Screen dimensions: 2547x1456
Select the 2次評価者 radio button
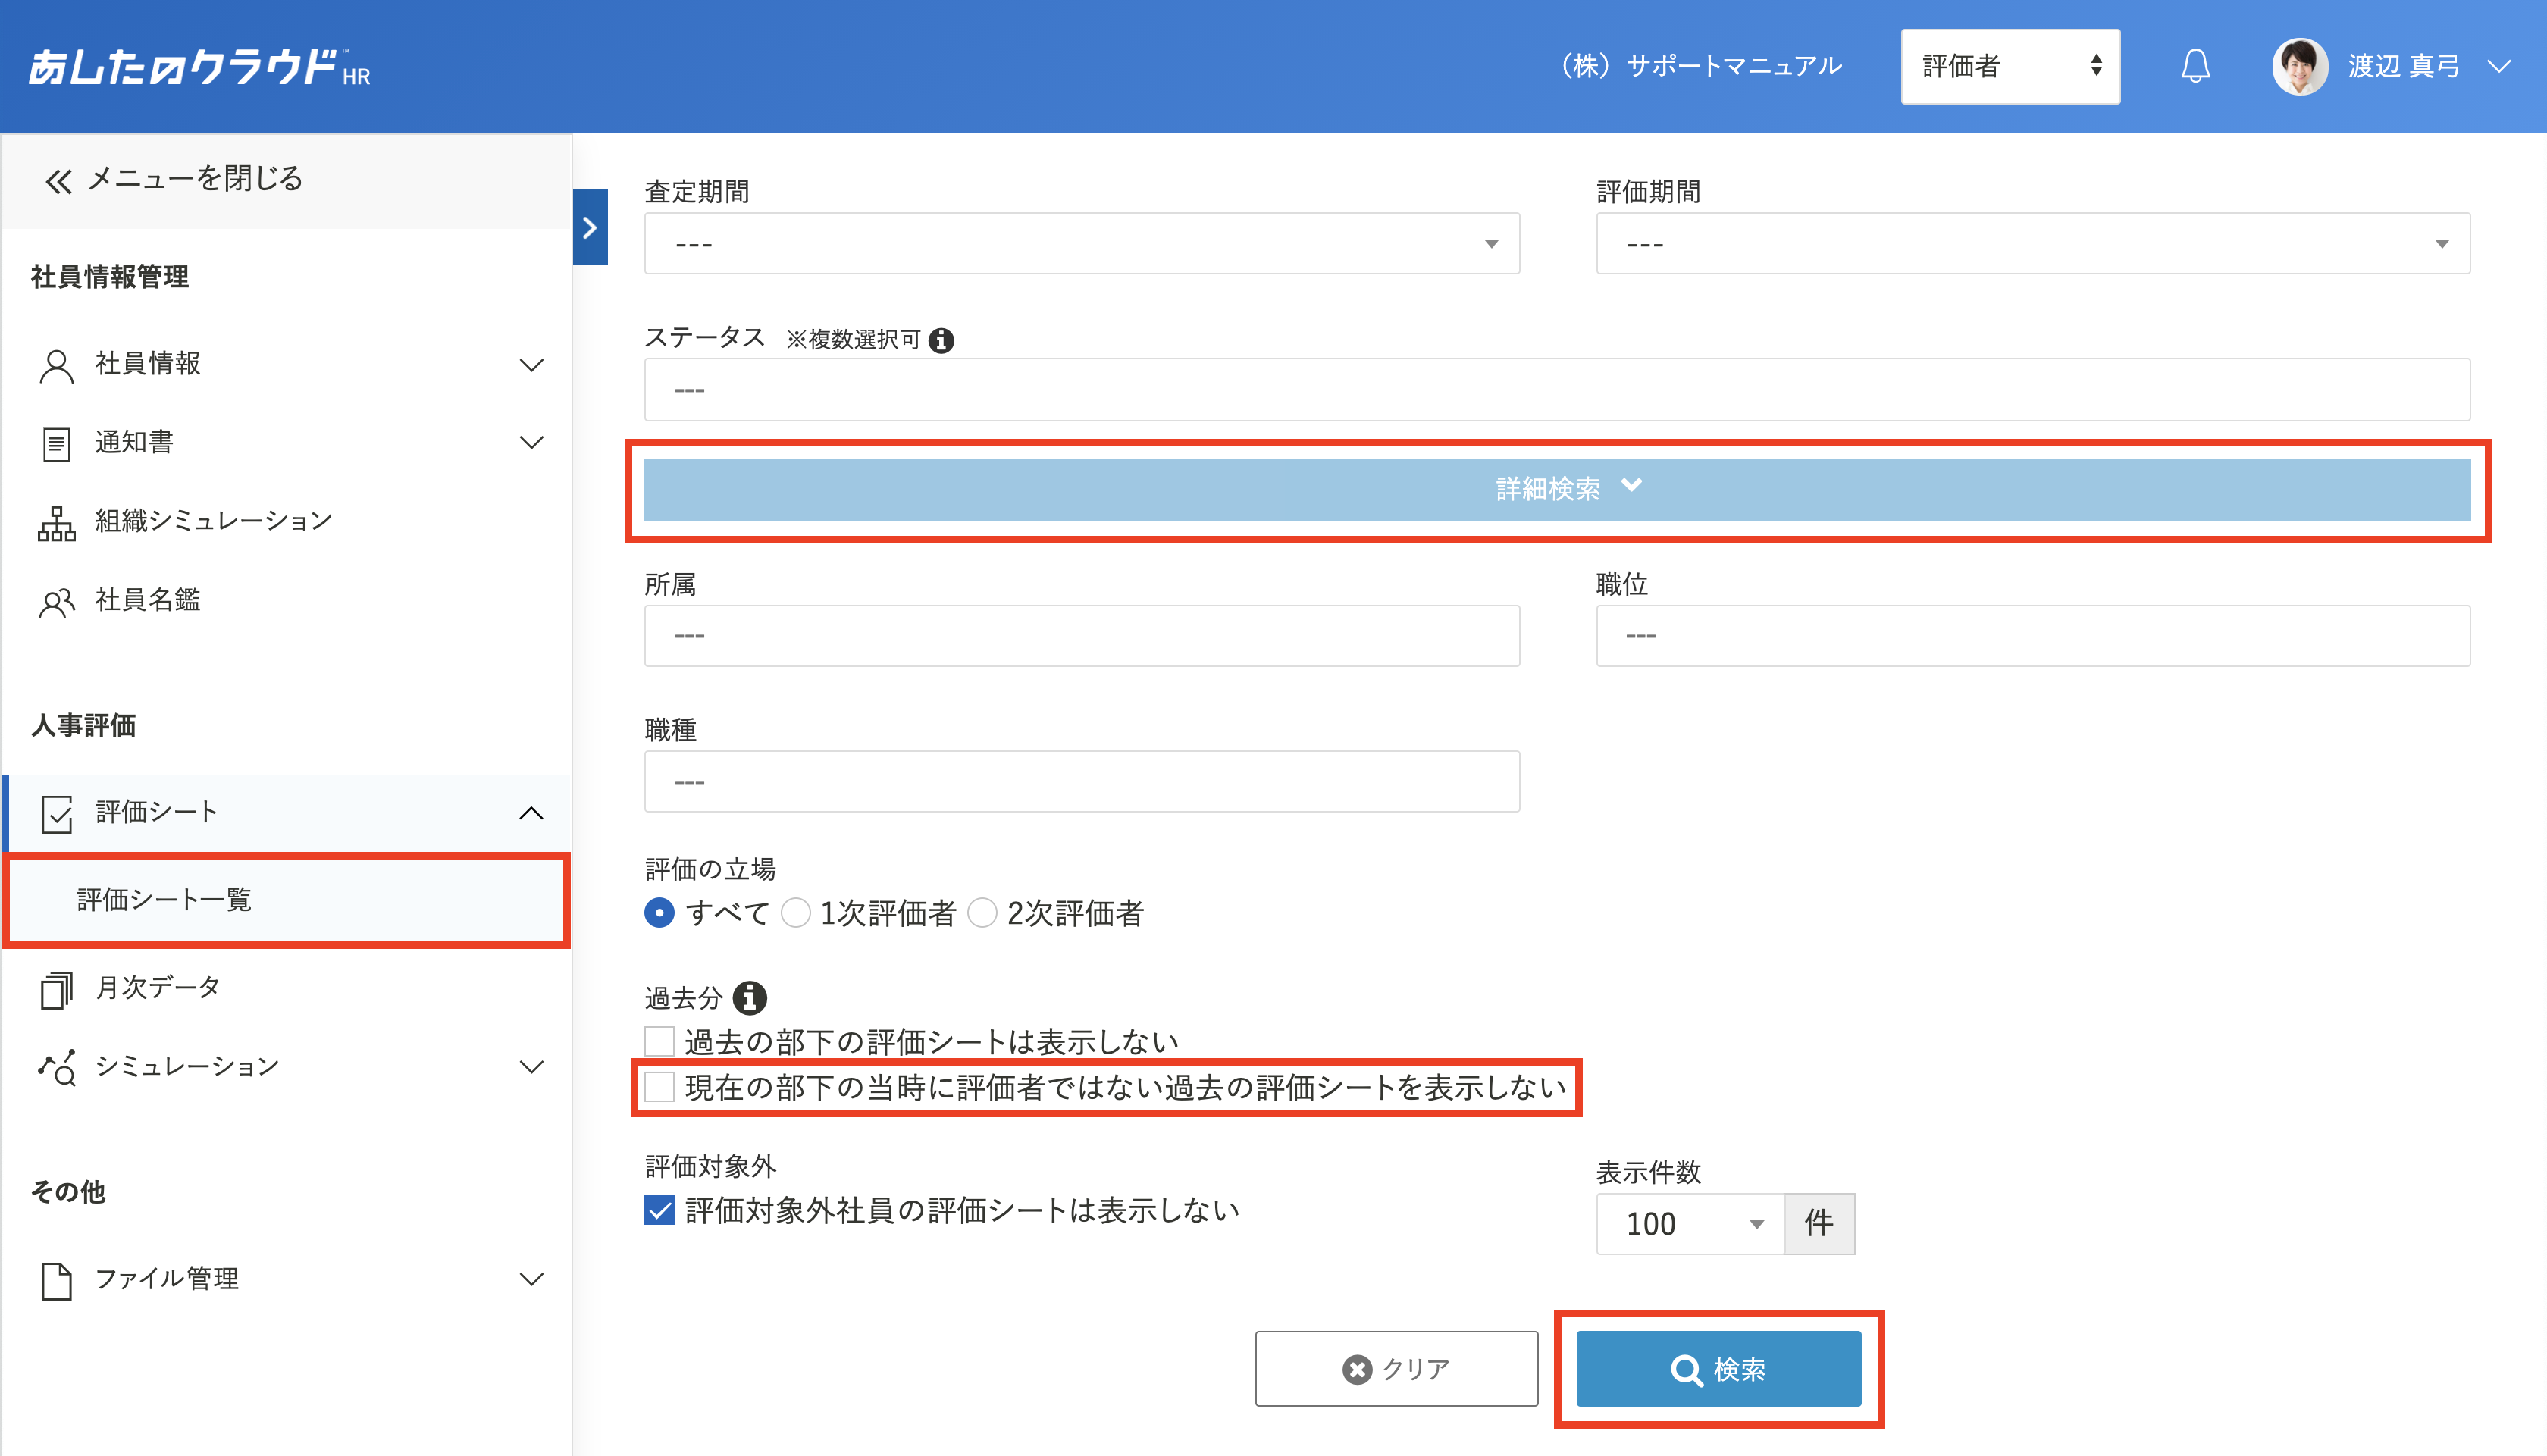tap(982, 913)
